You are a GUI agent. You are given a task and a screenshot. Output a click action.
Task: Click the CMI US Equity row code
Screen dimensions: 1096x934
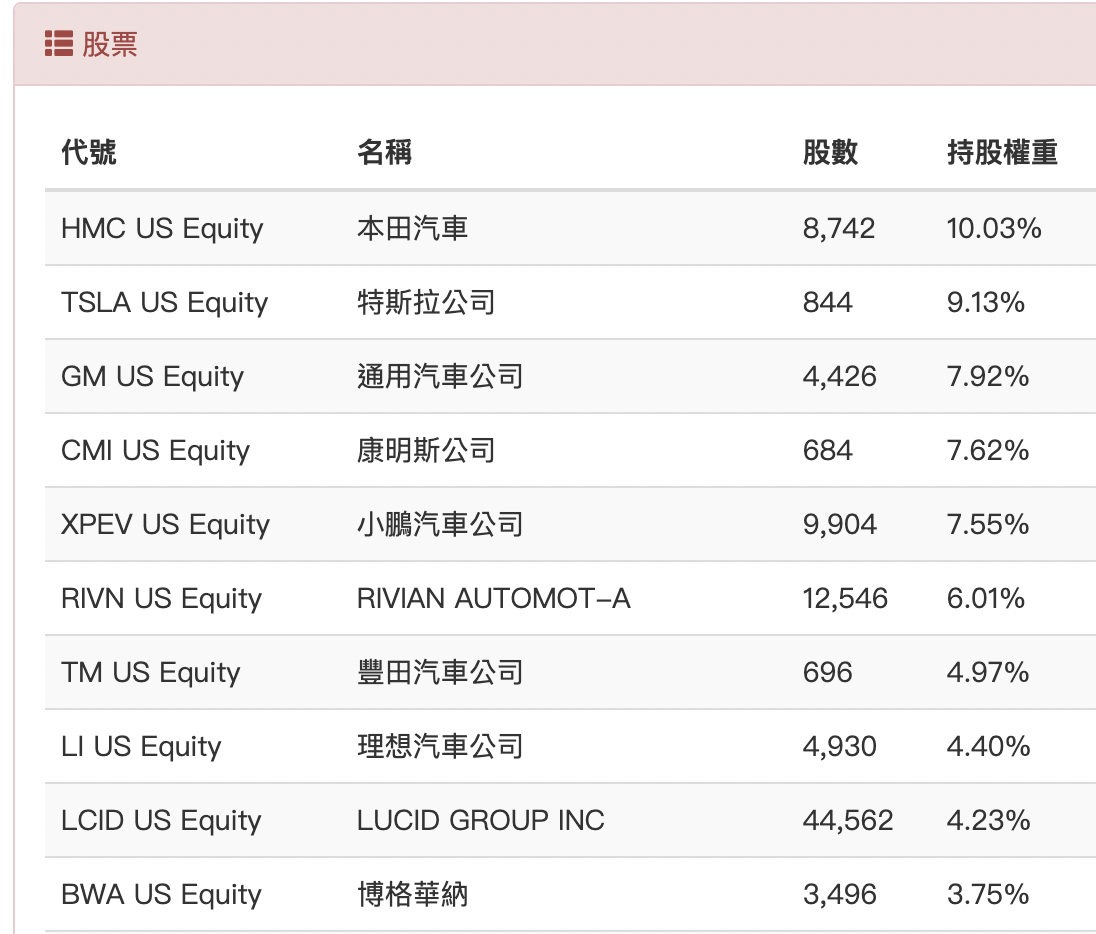(155, 451)
